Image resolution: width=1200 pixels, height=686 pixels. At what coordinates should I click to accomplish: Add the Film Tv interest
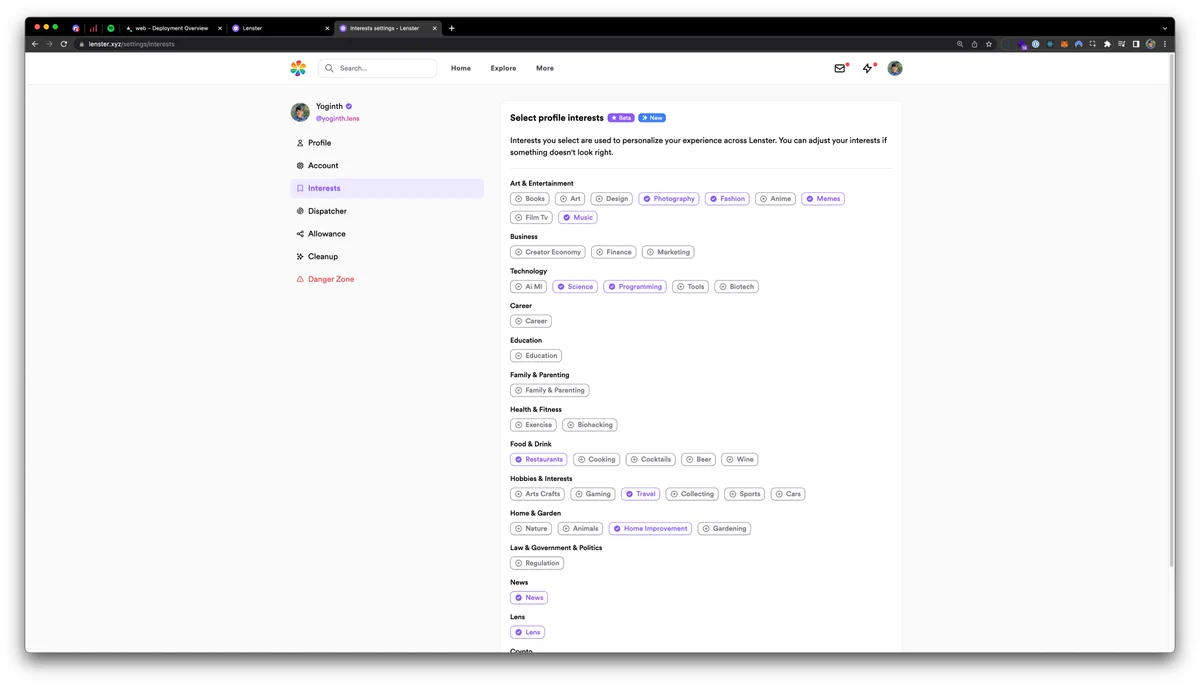[x=531, y=217]
